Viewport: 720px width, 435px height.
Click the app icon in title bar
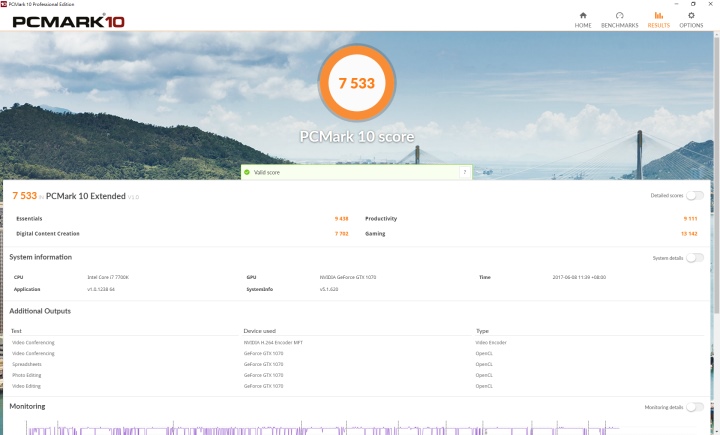click(4, 4)
